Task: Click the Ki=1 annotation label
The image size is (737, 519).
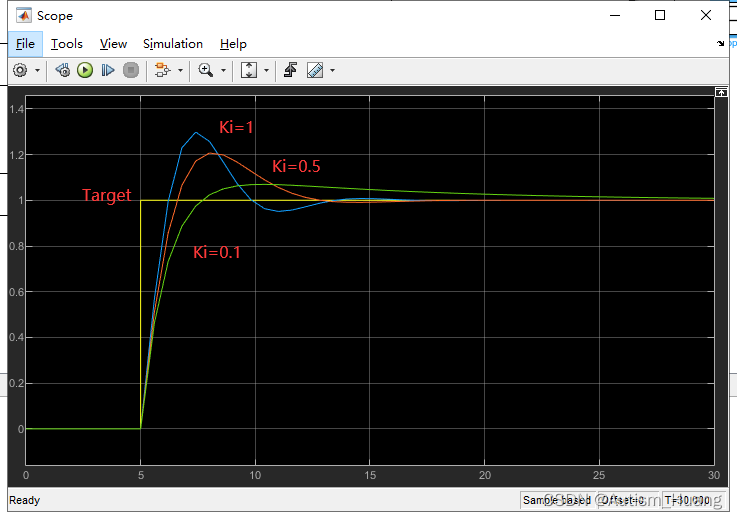Action: 236,127
